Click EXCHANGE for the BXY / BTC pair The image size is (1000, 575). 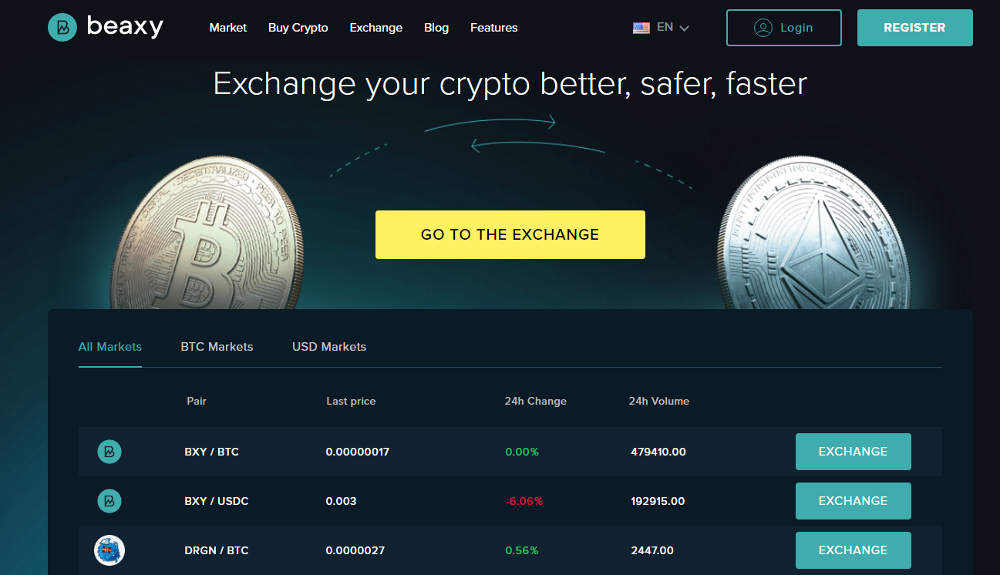853,451
